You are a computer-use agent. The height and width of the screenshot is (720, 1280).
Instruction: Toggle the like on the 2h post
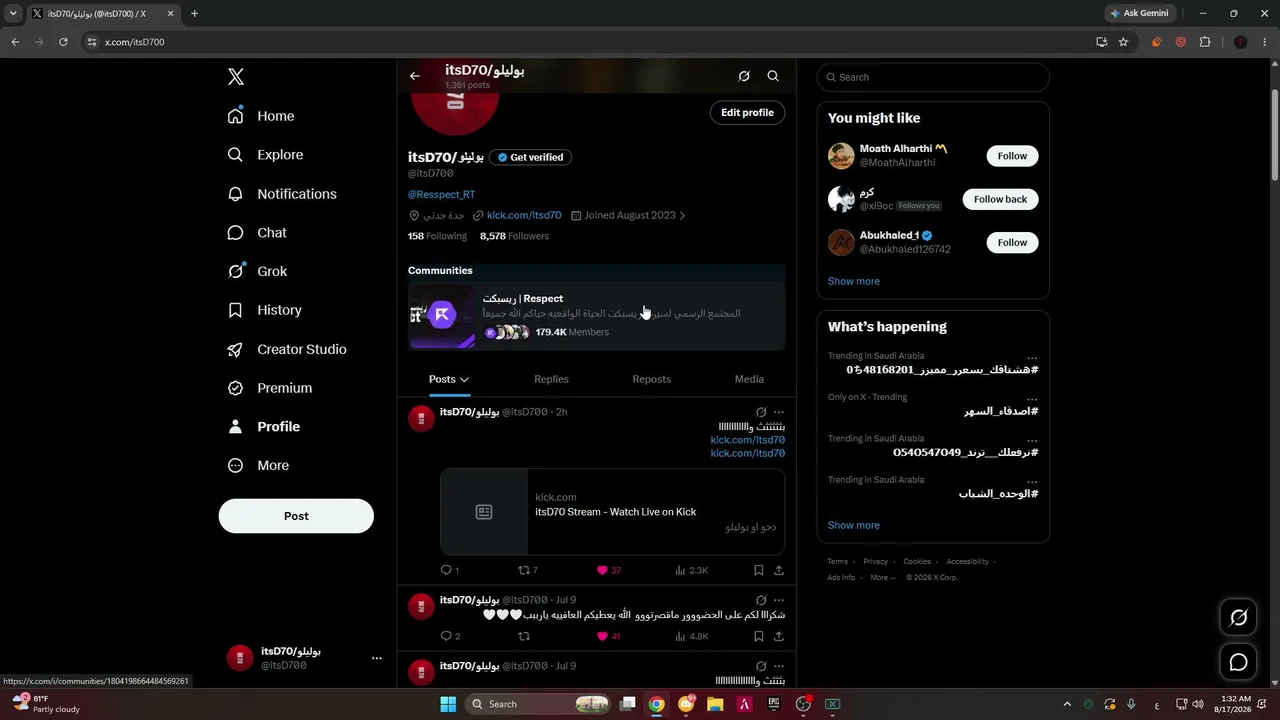[x=608, y=570]
